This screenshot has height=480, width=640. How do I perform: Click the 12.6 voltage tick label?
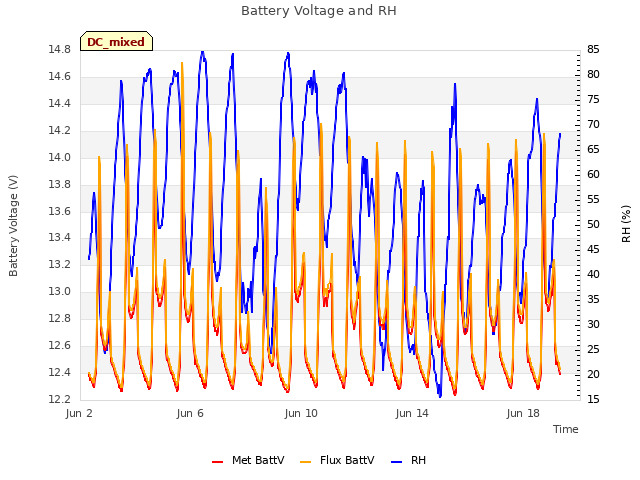point(59,346)
